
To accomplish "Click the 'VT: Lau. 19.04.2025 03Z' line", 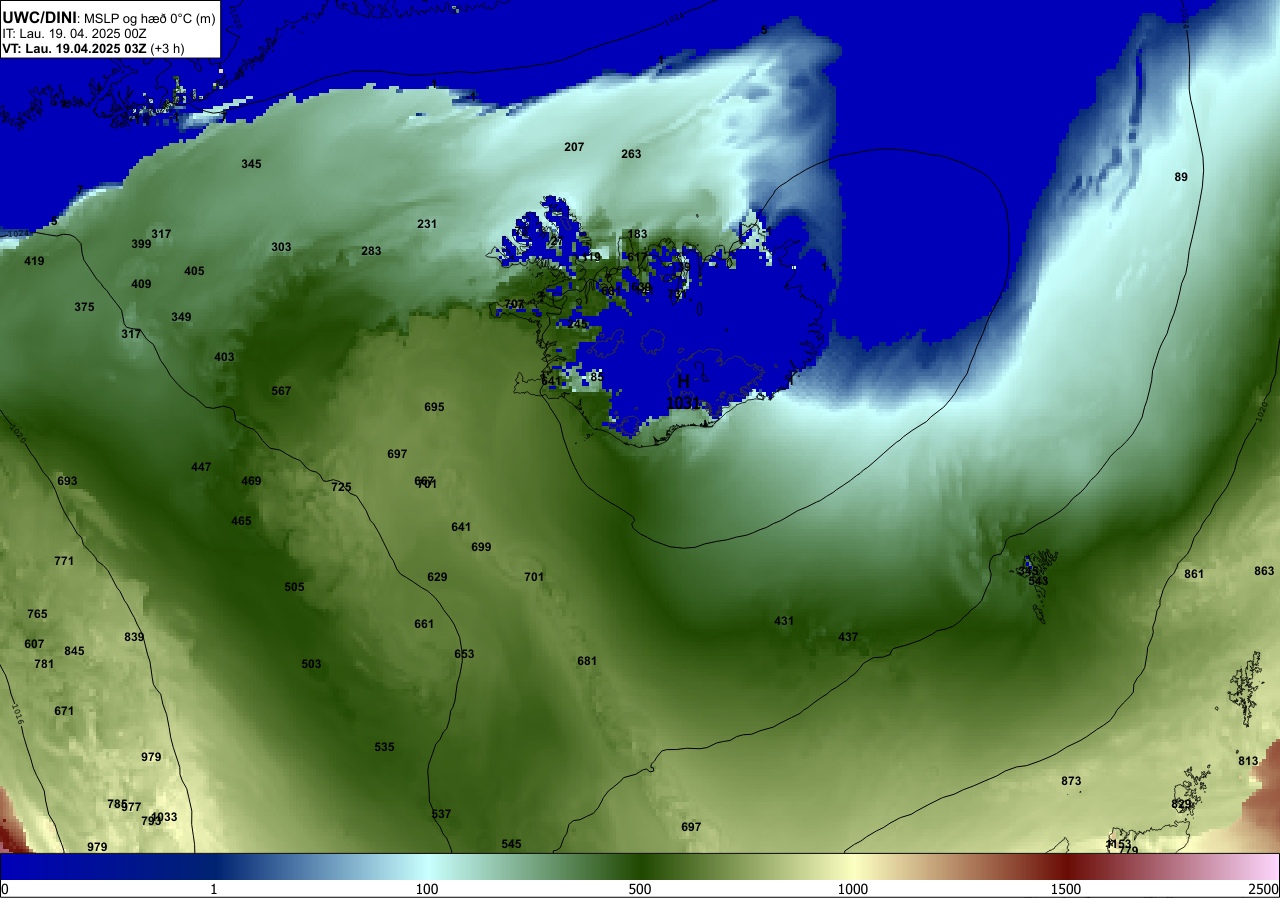I will [75, 48].
